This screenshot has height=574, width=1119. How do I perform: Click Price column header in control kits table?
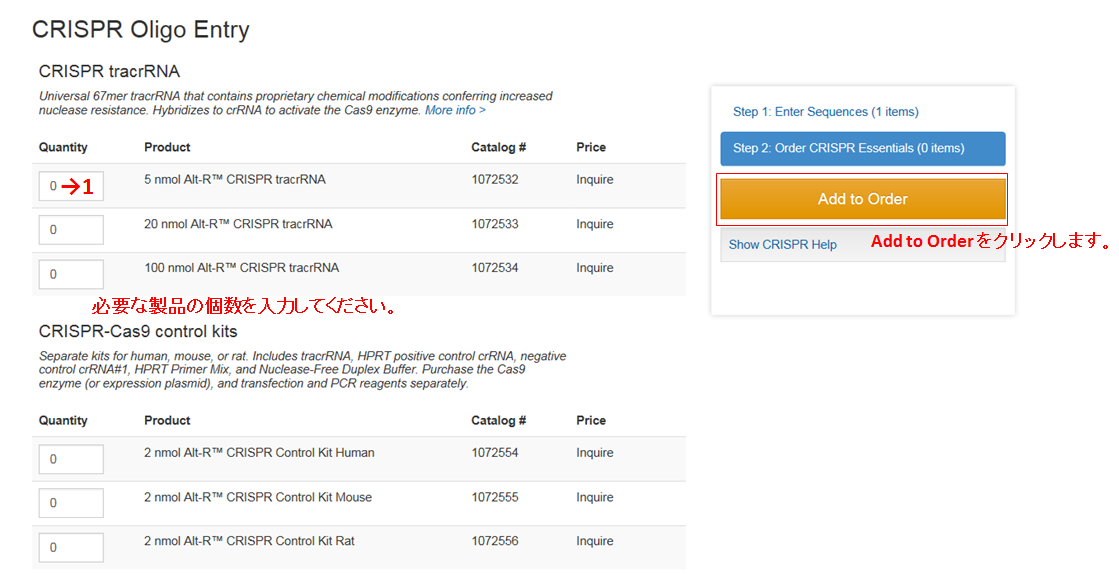point(591,421)
